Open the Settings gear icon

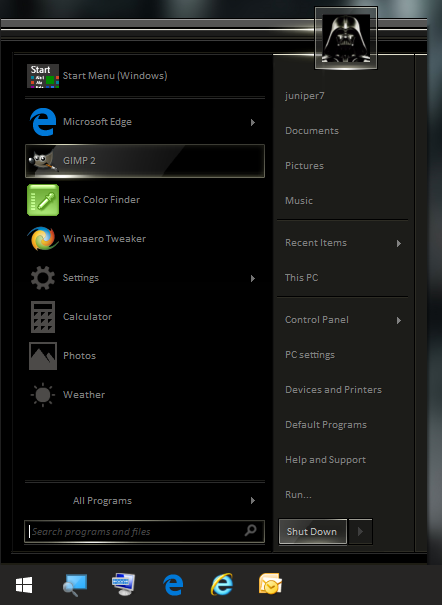(x=43, y=278)
